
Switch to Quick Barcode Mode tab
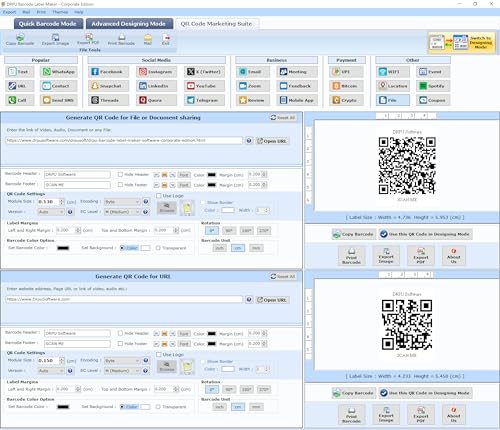point(47,24)
